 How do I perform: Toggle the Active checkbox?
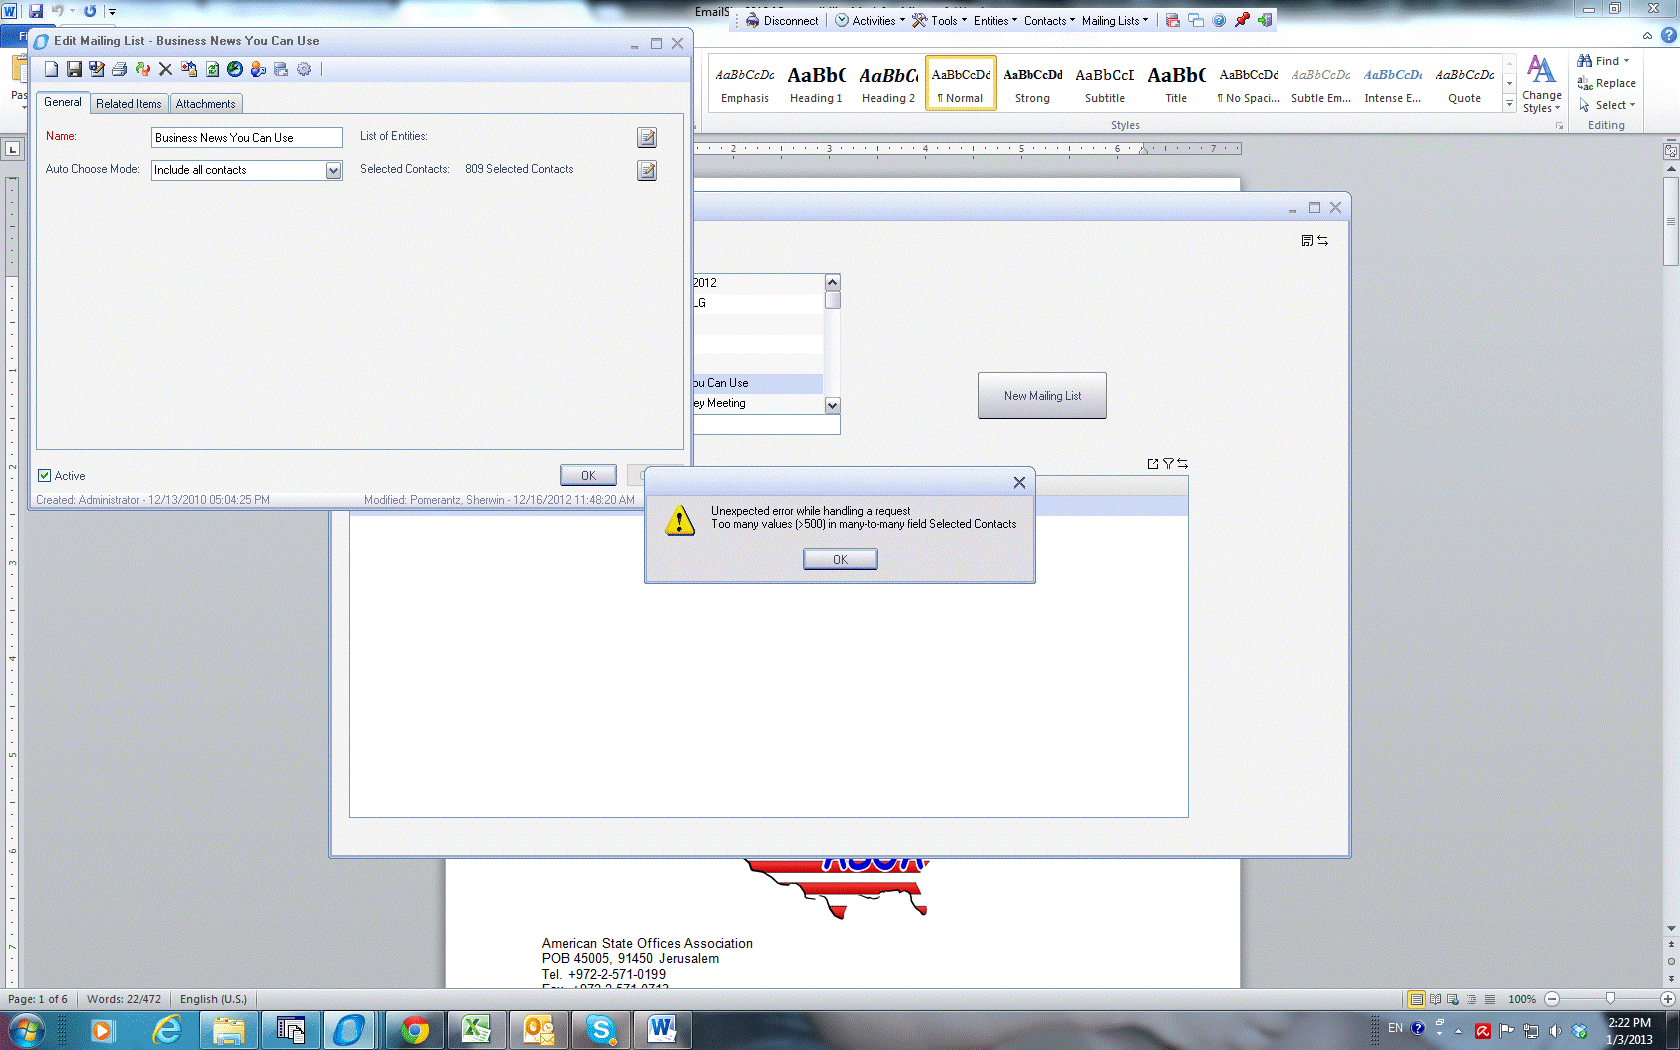click(44, 476)
